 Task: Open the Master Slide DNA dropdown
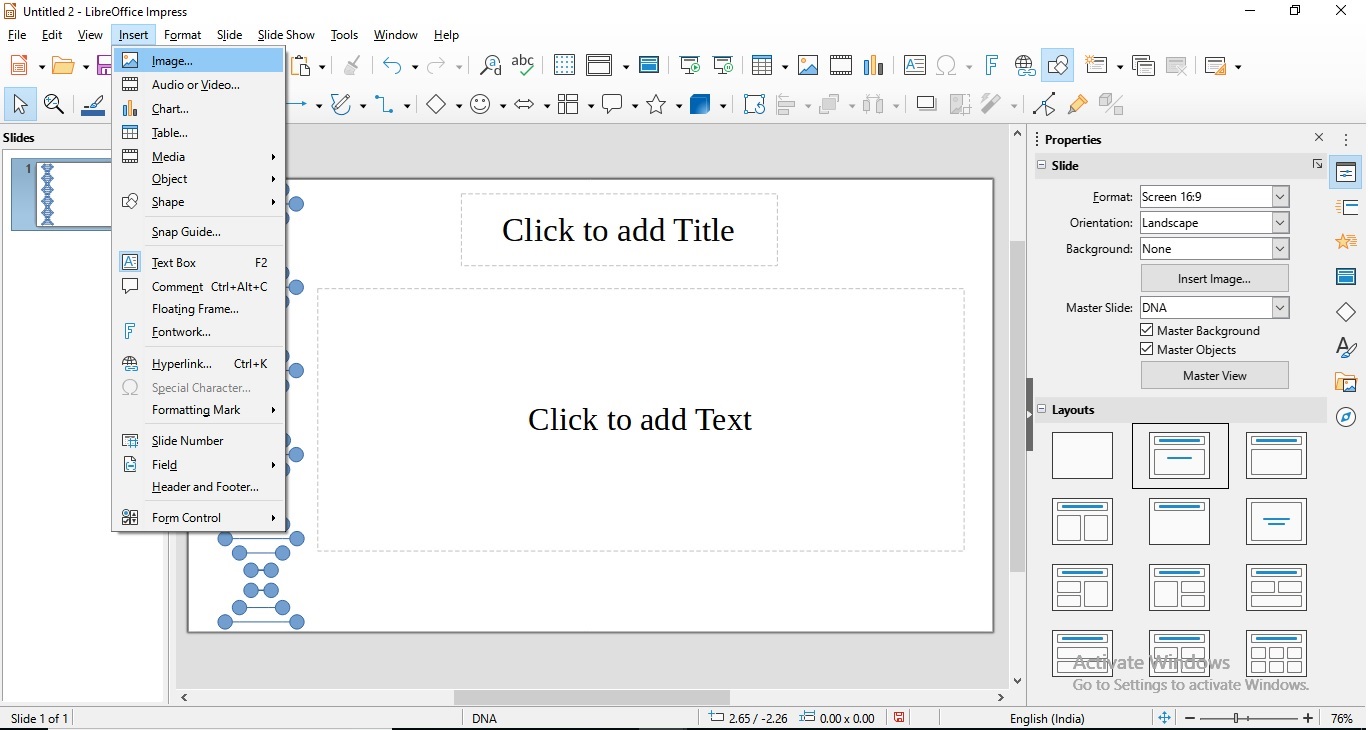1280,308
